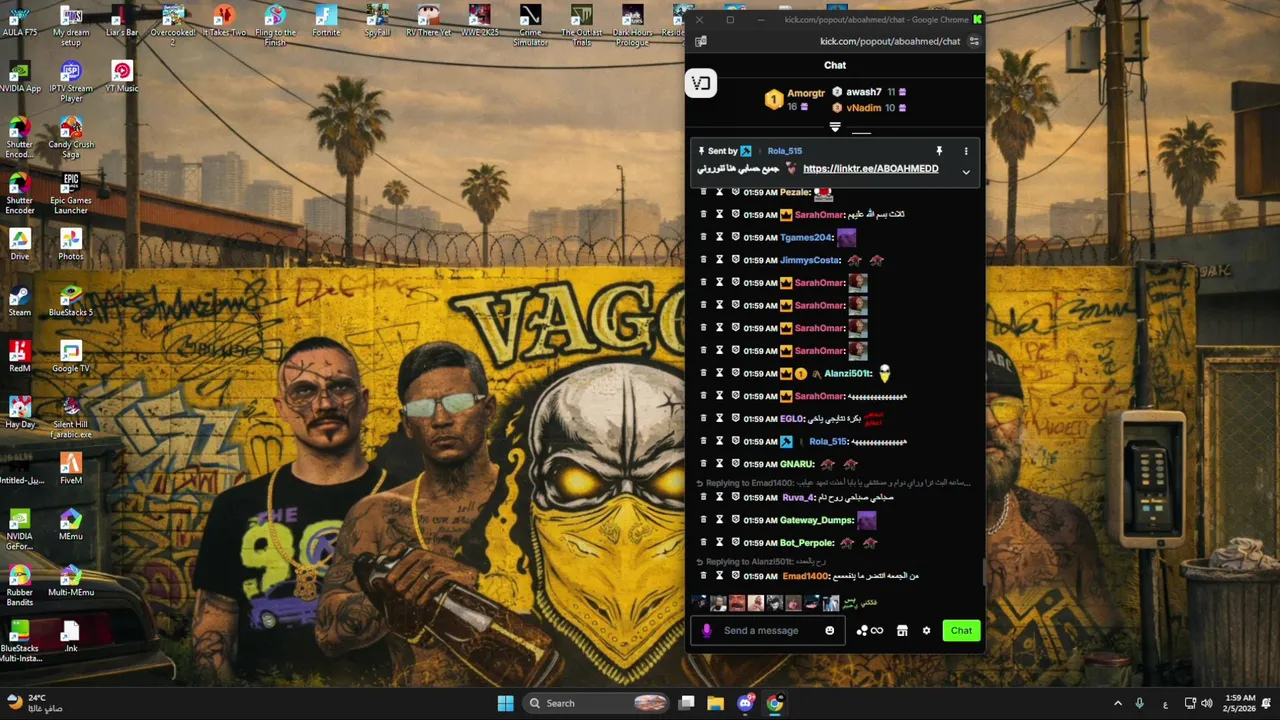Screen dimensions: 1280x720
Task: Open the weather widget showing 24°C
Action: pyautogui.click(x=36, y=703)
